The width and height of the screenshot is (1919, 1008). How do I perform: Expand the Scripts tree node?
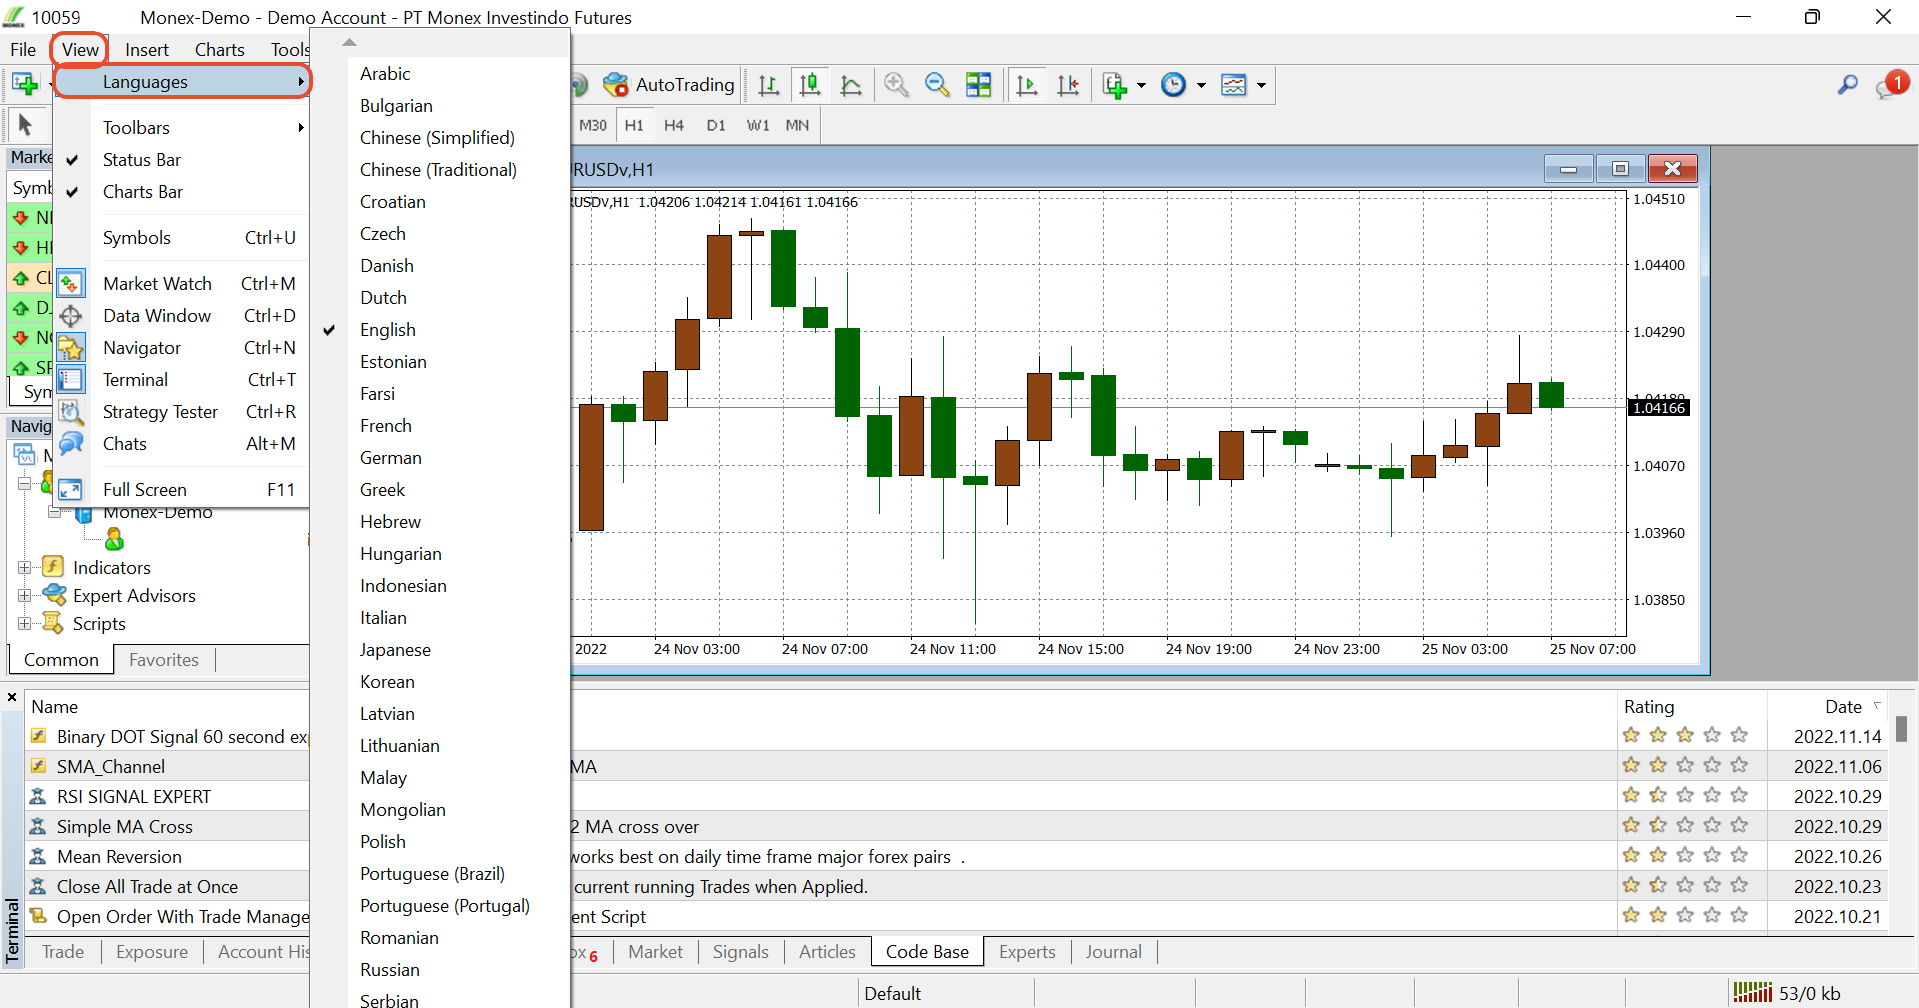[24, 623]
